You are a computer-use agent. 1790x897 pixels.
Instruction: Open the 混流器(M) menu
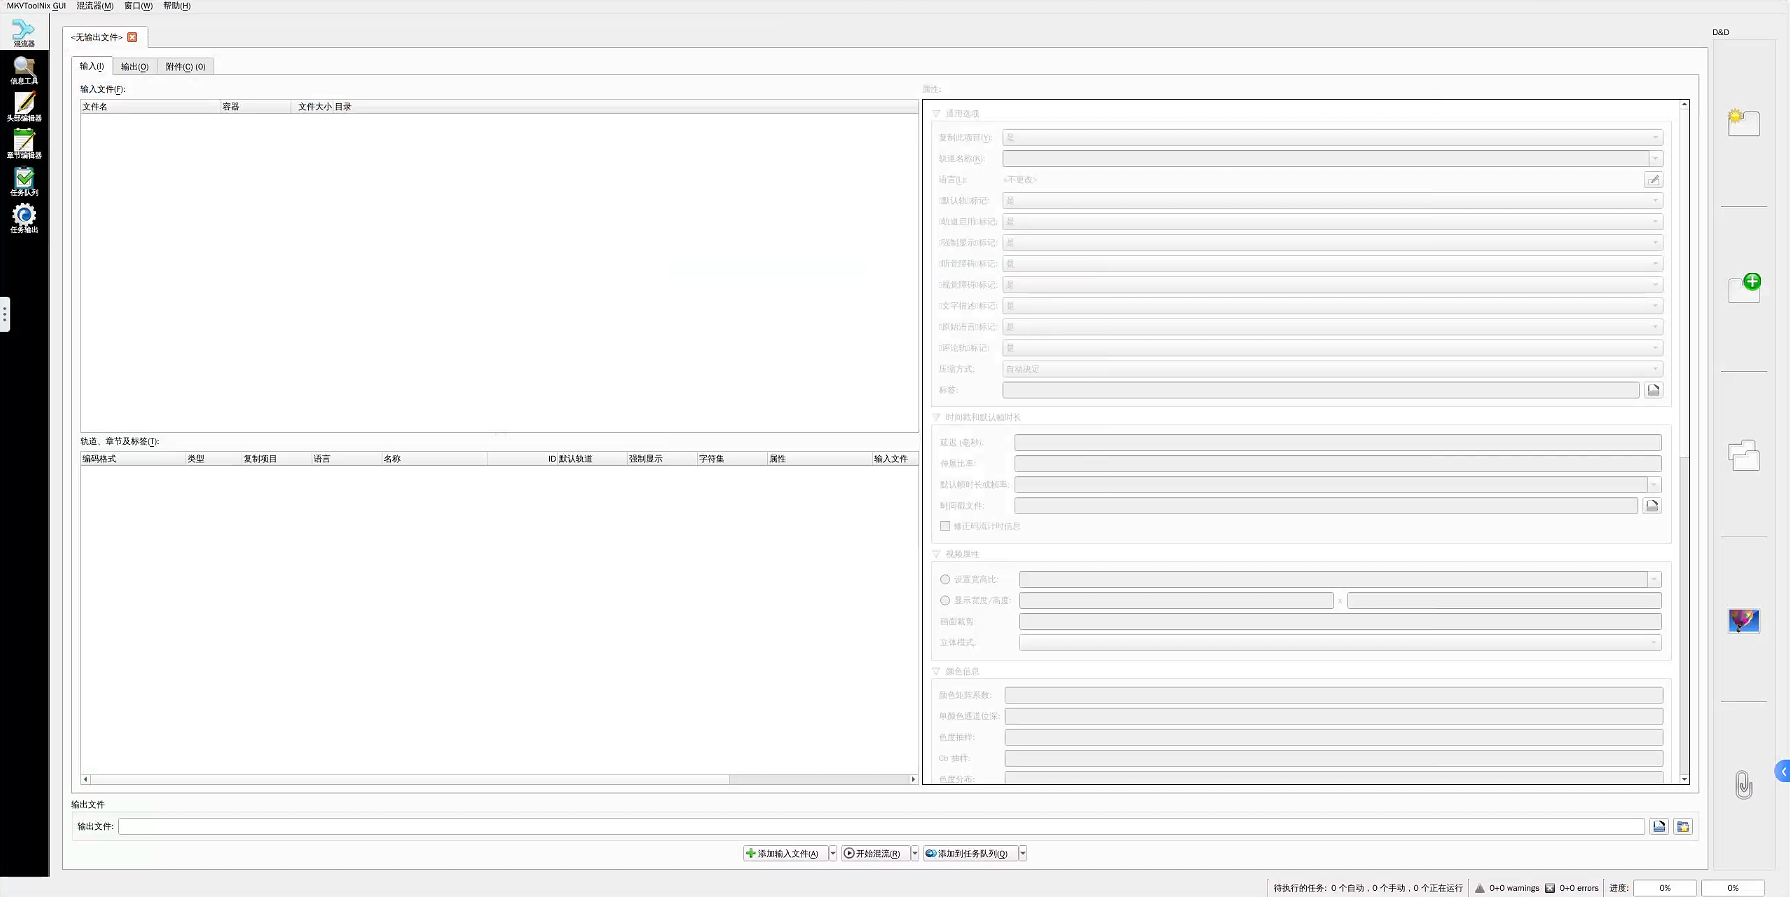click(95, 6)
